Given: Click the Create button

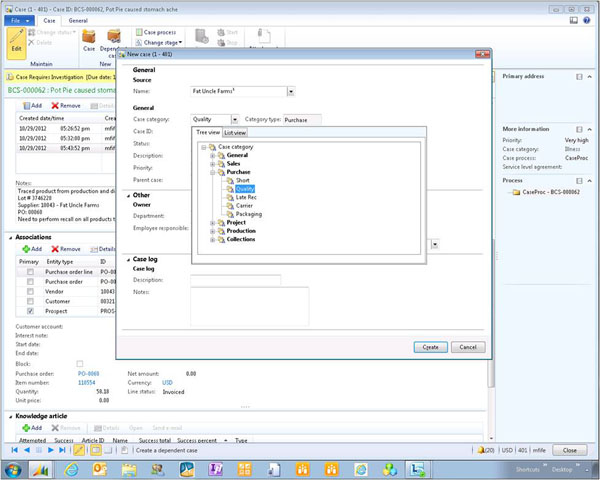Looking at the screenshot, I should [429, 346].
